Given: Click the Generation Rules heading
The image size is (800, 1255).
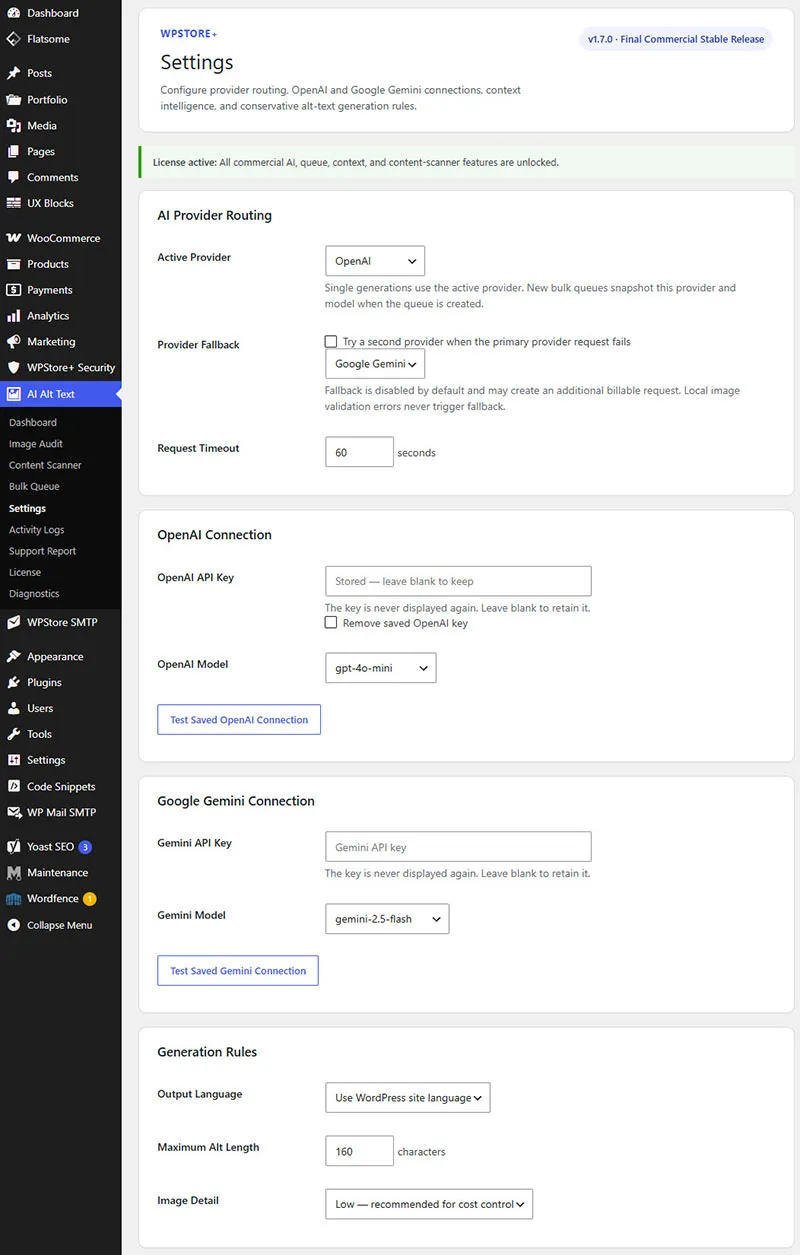Looking at the screenshot, I should [x=207, y=1052].
